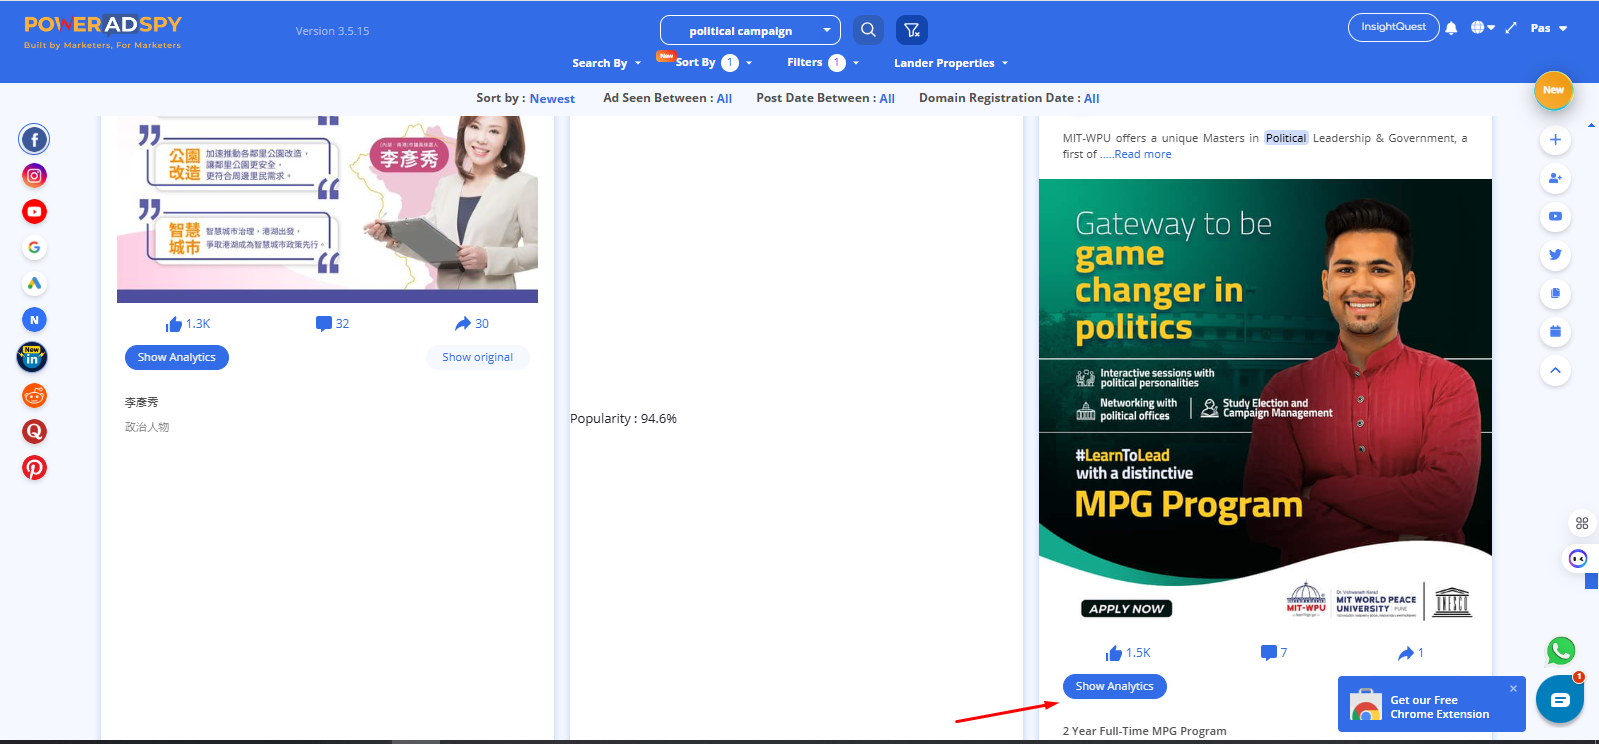This screenshot has width=1599, height=744.
Task: Click the copy documents icon in right sidebar
Action: click(1555, 293)
